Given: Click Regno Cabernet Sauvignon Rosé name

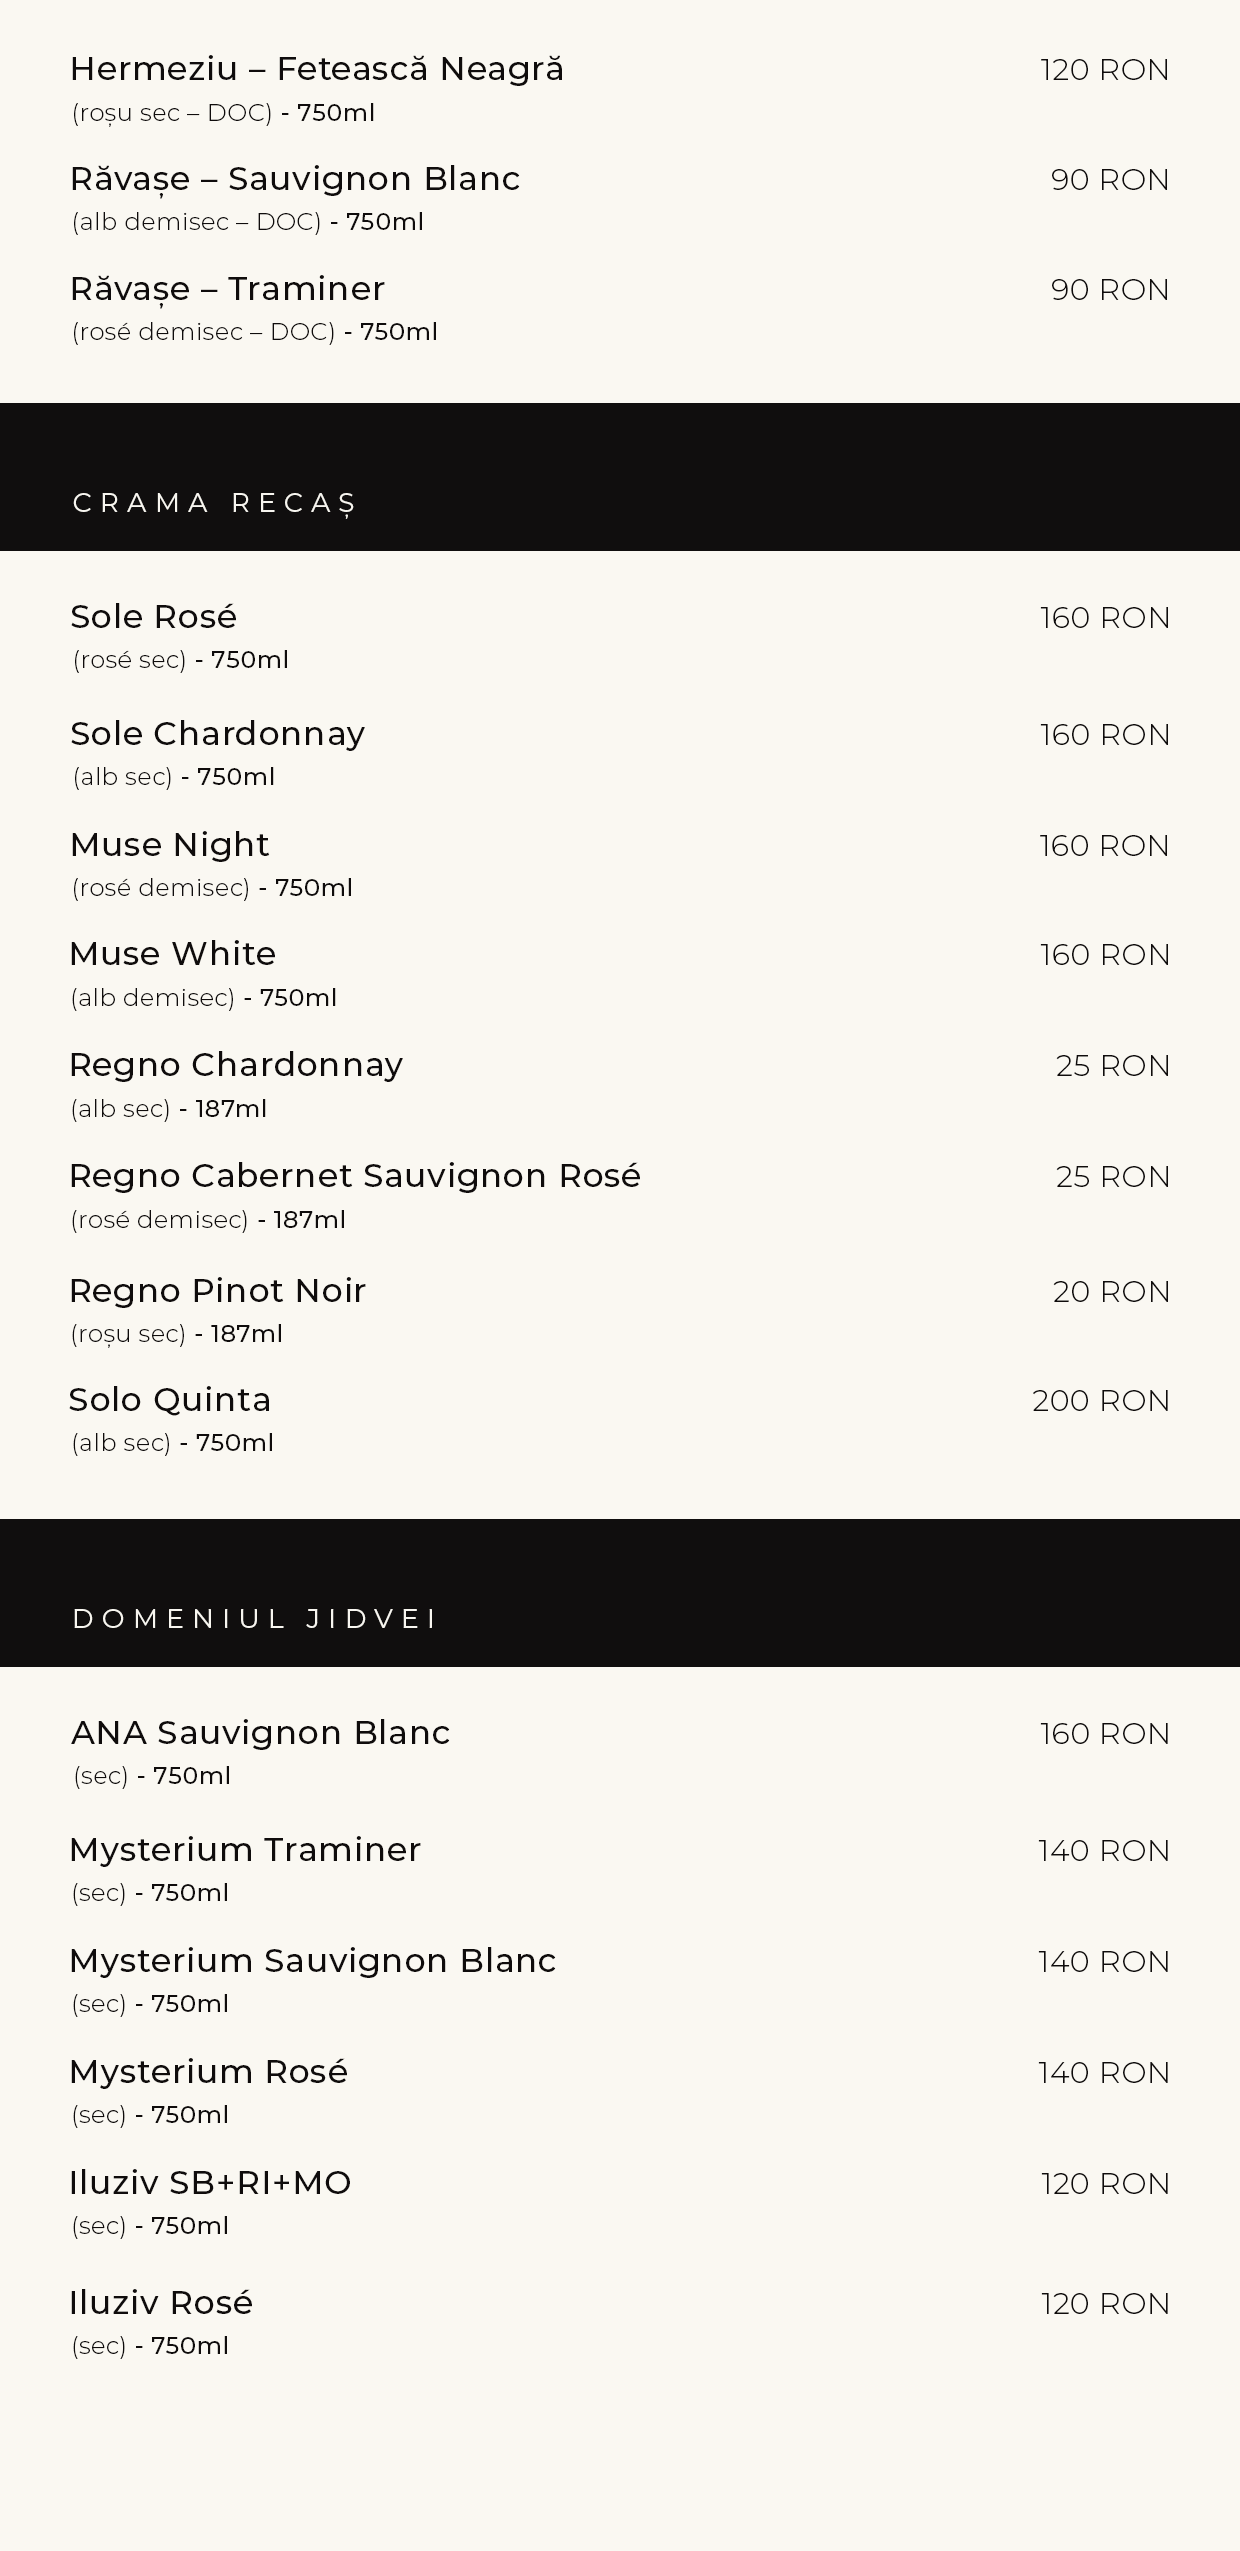Looking at the screenshot, I should 354,1176.
